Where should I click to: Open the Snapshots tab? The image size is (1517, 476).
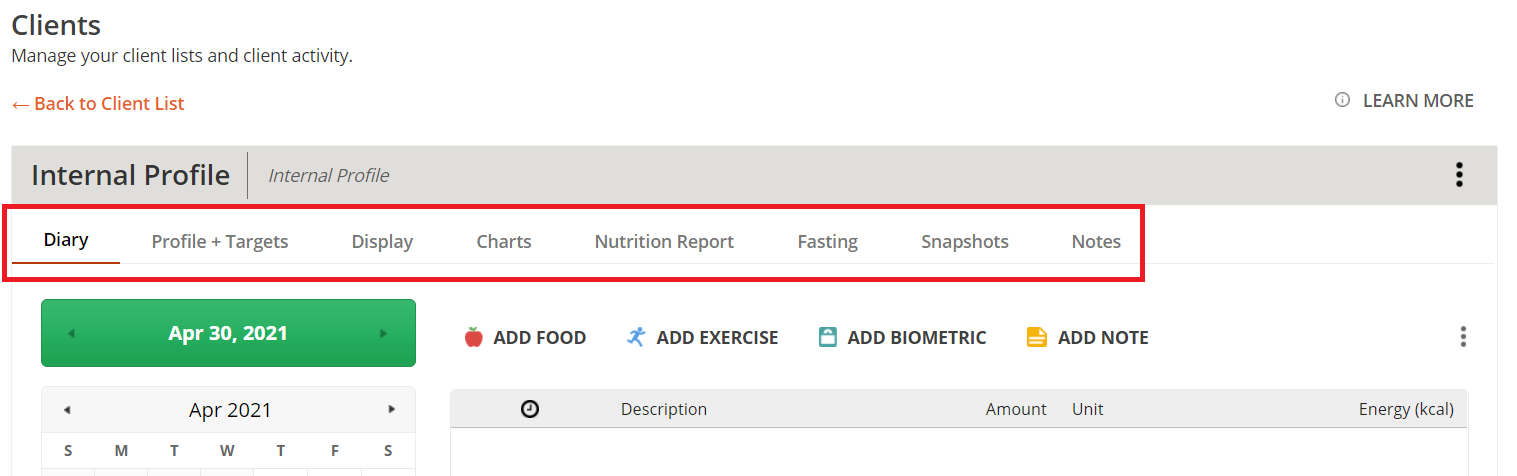965,241
